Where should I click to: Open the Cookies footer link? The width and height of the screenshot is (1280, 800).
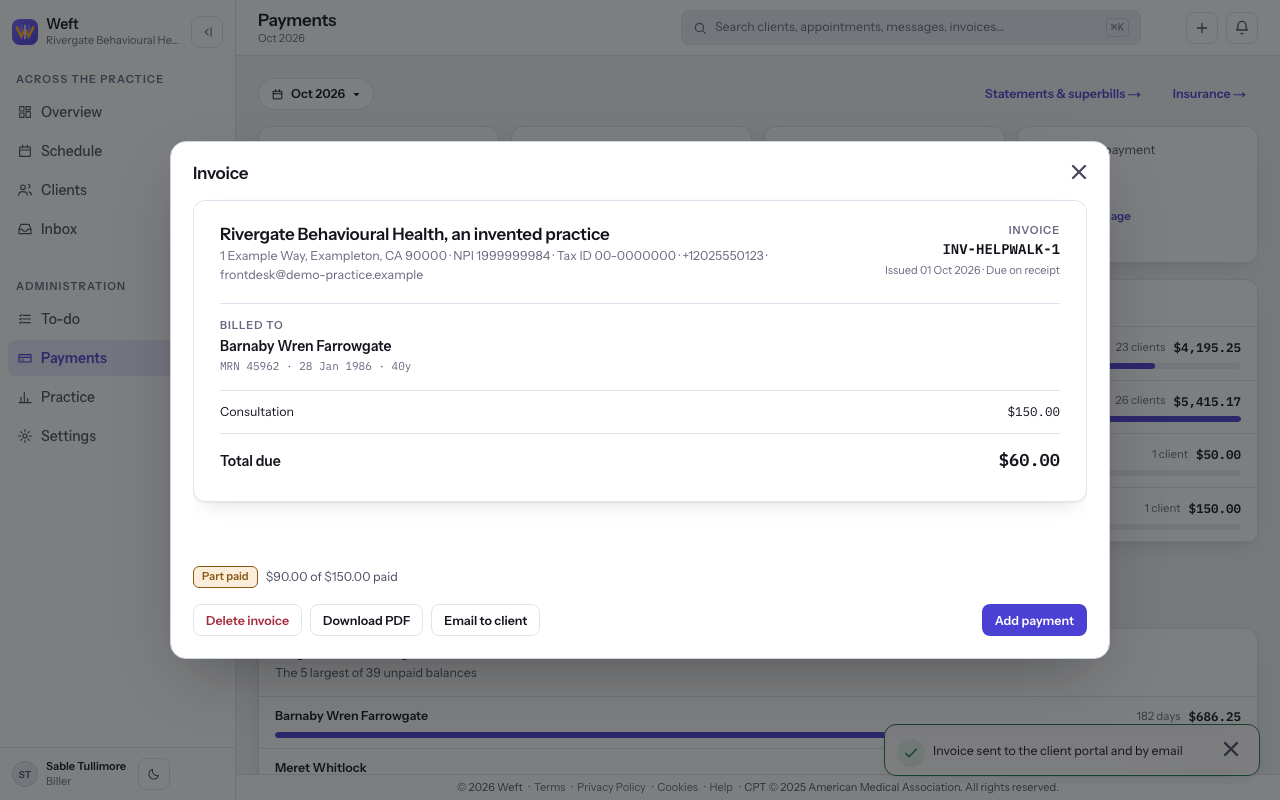tap(677, 787)
